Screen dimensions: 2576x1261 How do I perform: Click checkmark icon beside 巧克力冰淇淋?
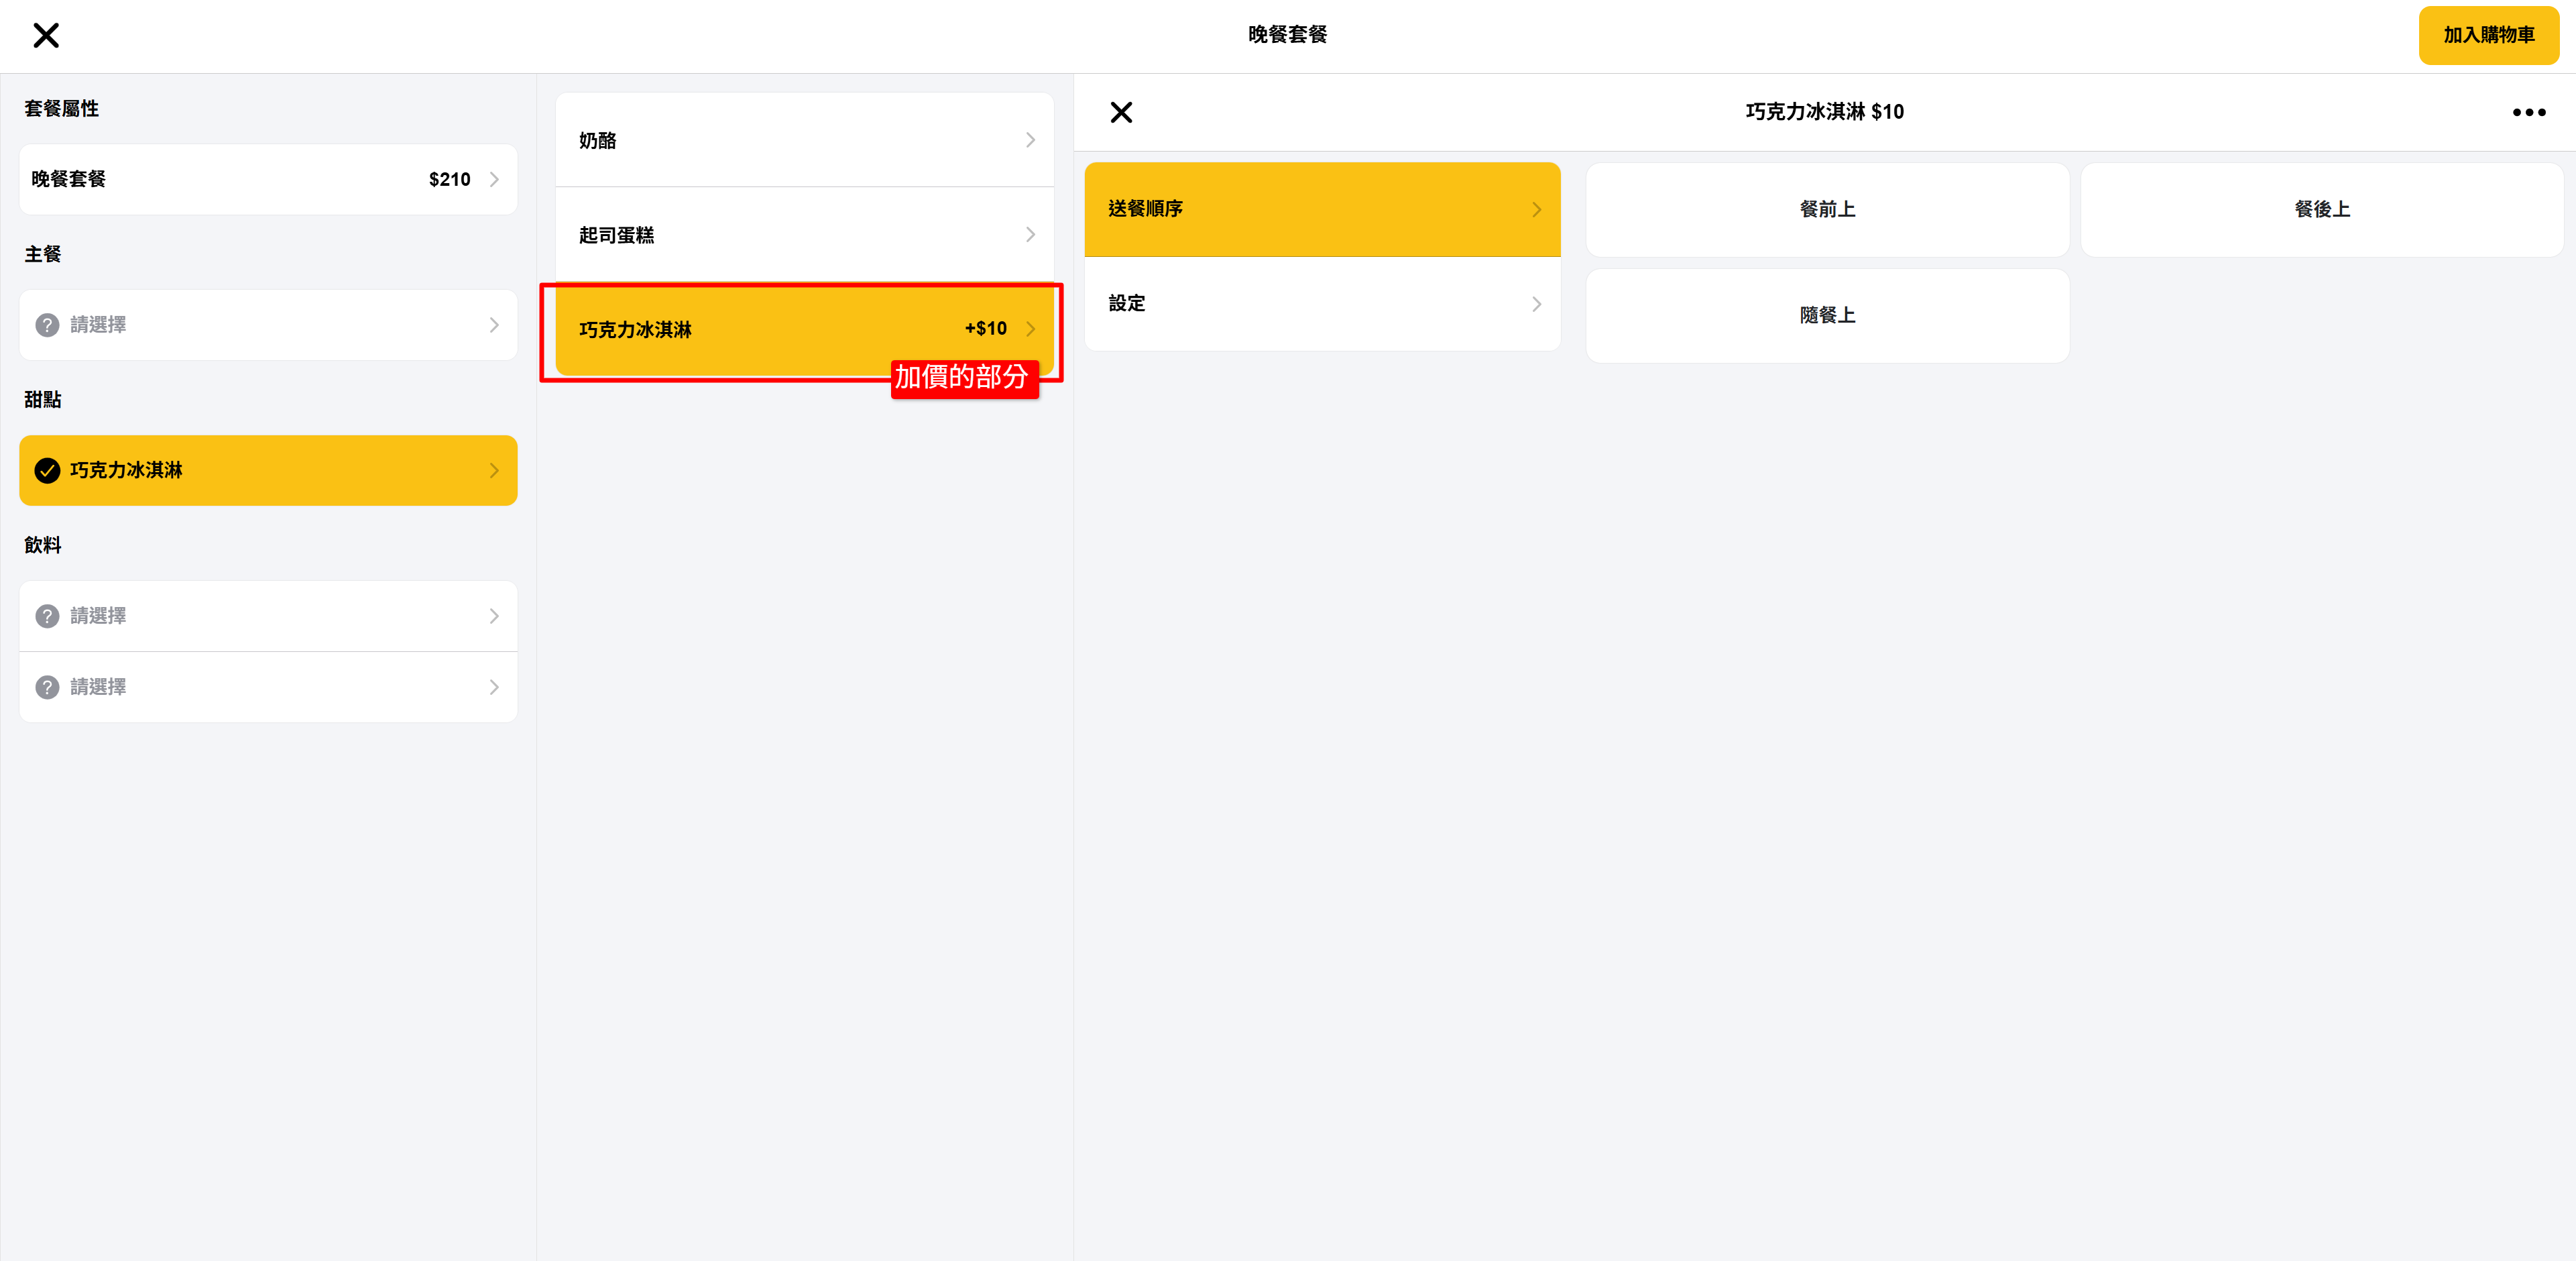coord(47,470)
